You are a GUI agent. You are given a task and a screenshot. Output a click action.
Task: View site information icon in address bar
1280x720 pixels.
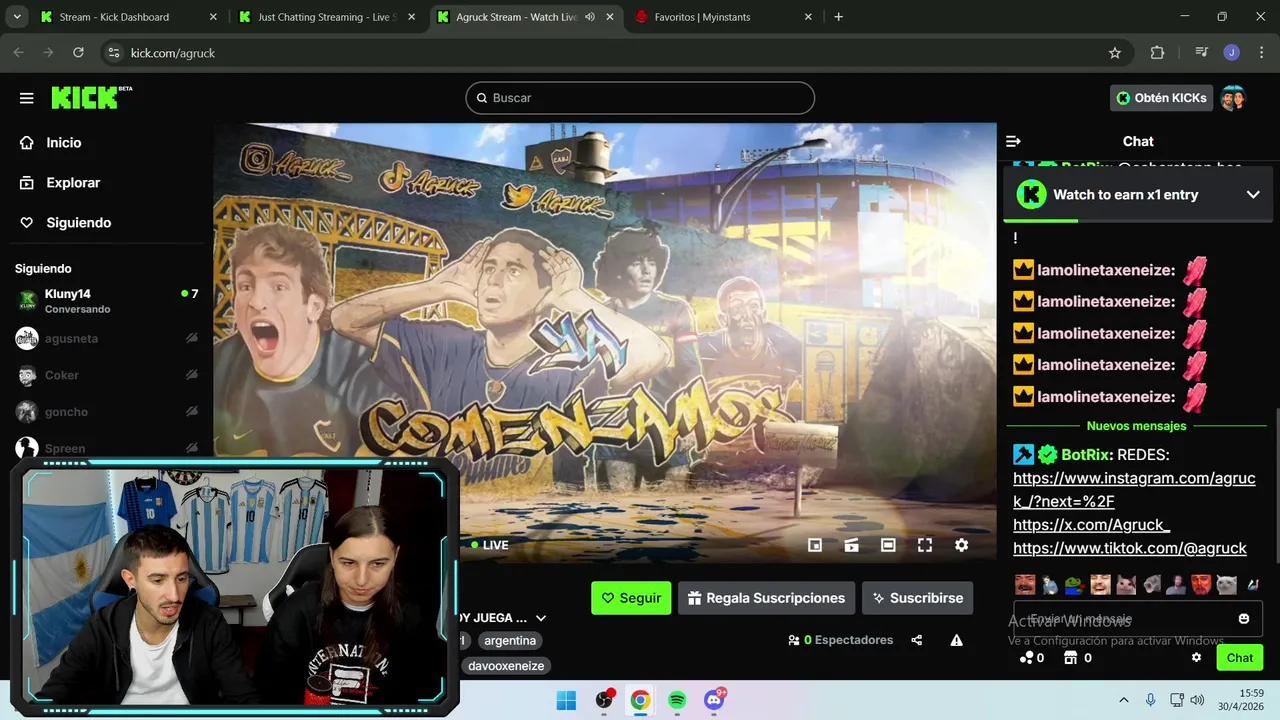pos(114,53)
